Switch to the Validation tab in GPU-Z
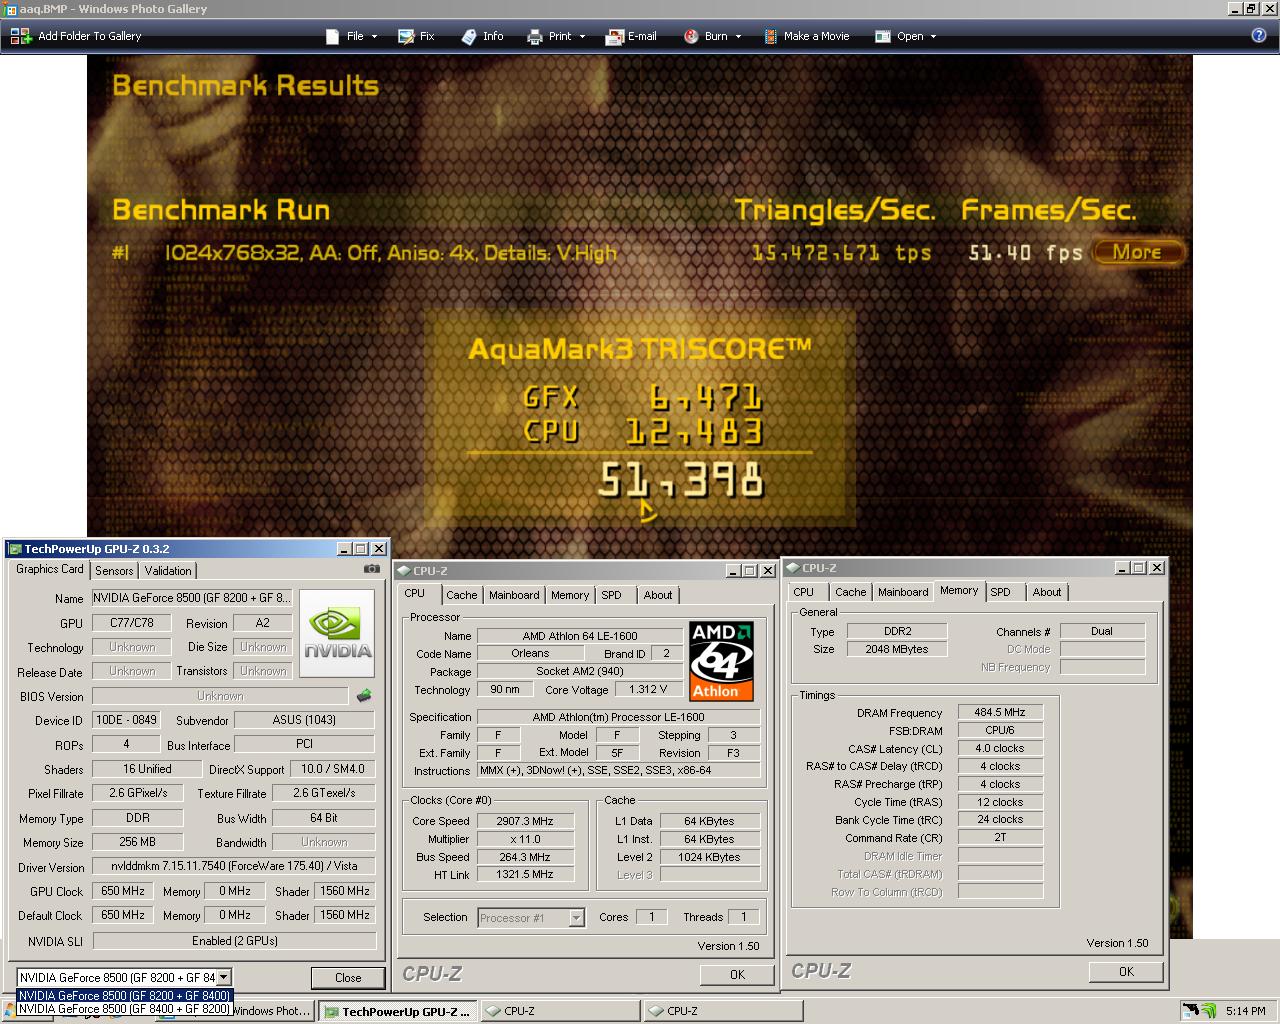The image size is (1280, 1024). pos(168,571)
